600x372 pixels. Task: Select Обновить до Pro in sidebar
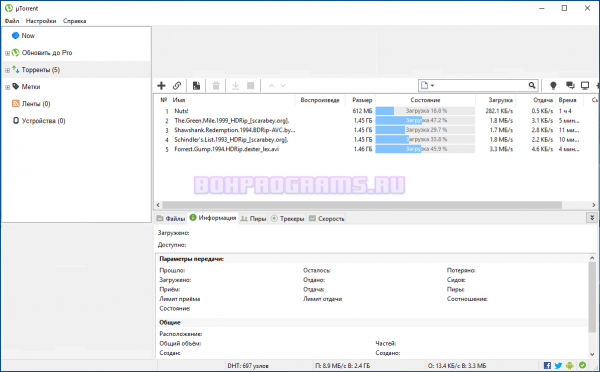coord(47,53)
